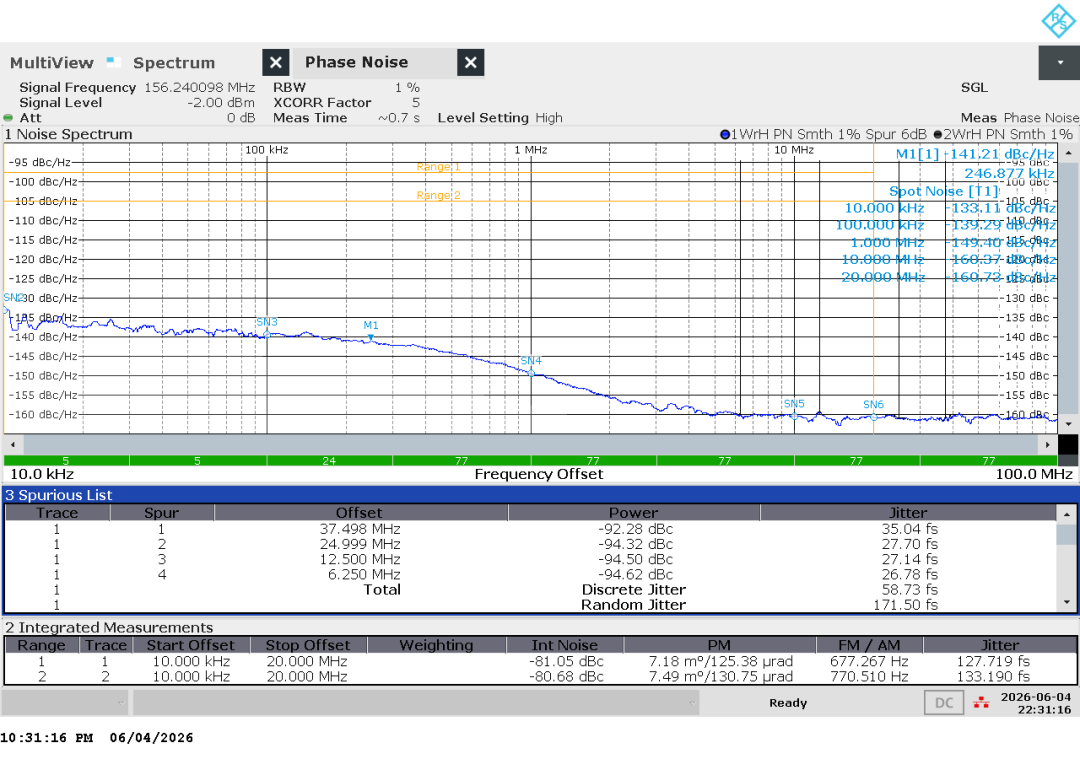Open the top-right dropdown arrow menu
This screenshot has width=1080, height=759.
1059,63
